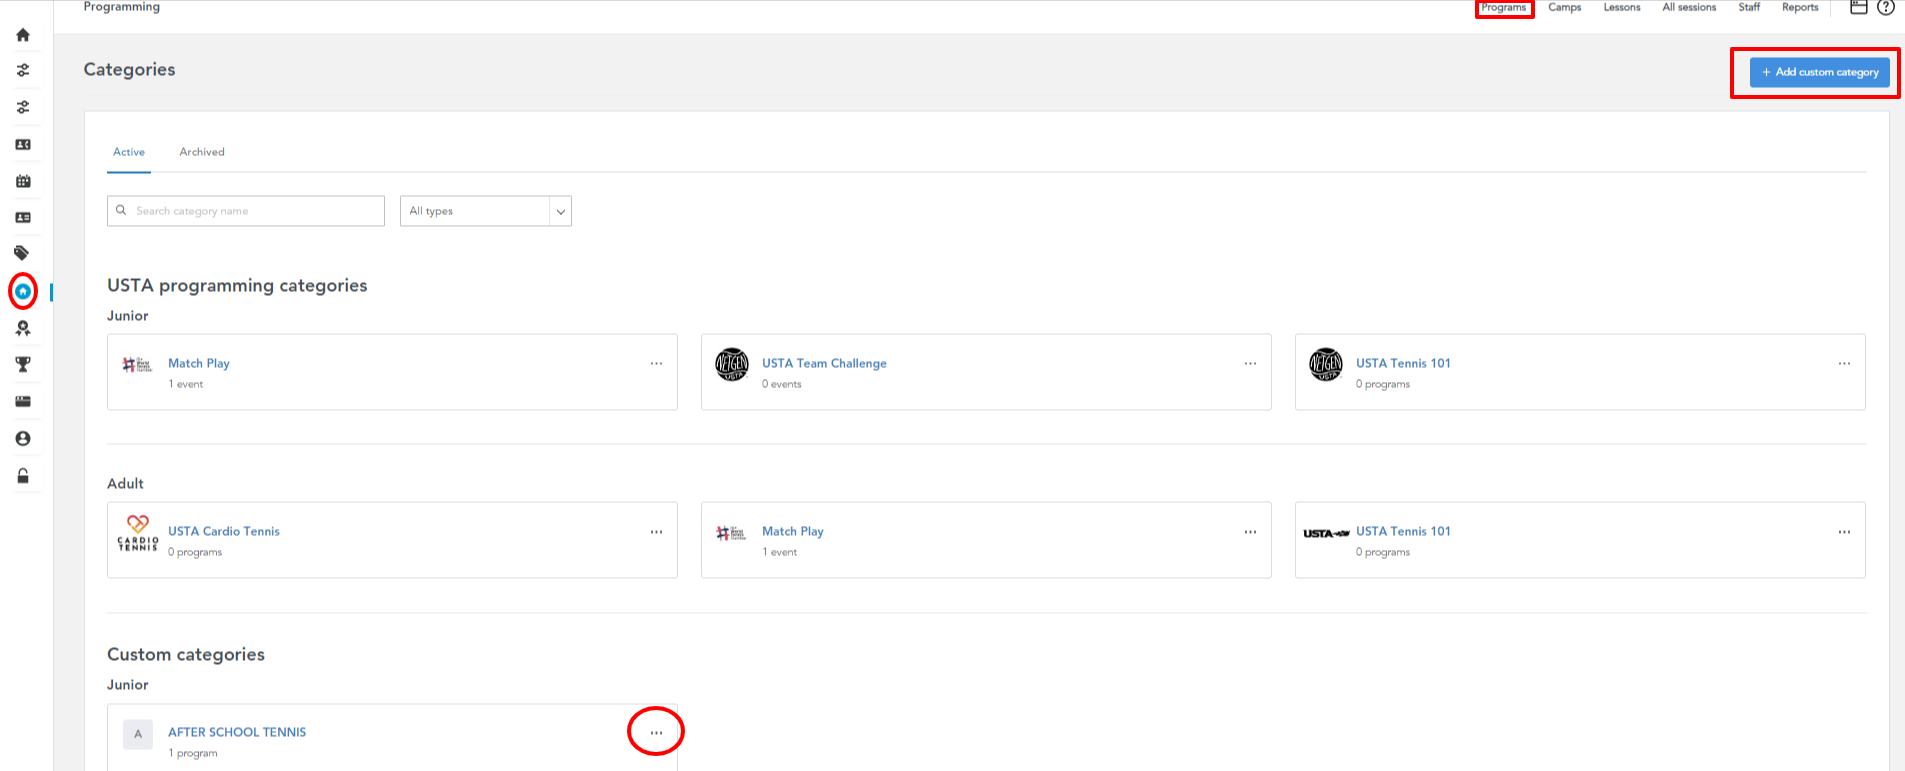The width and height of the screenshot is (1905, 771).
Task: Open options menu for AFTER SCHOOL TENNIS
Action: [656, 733]
